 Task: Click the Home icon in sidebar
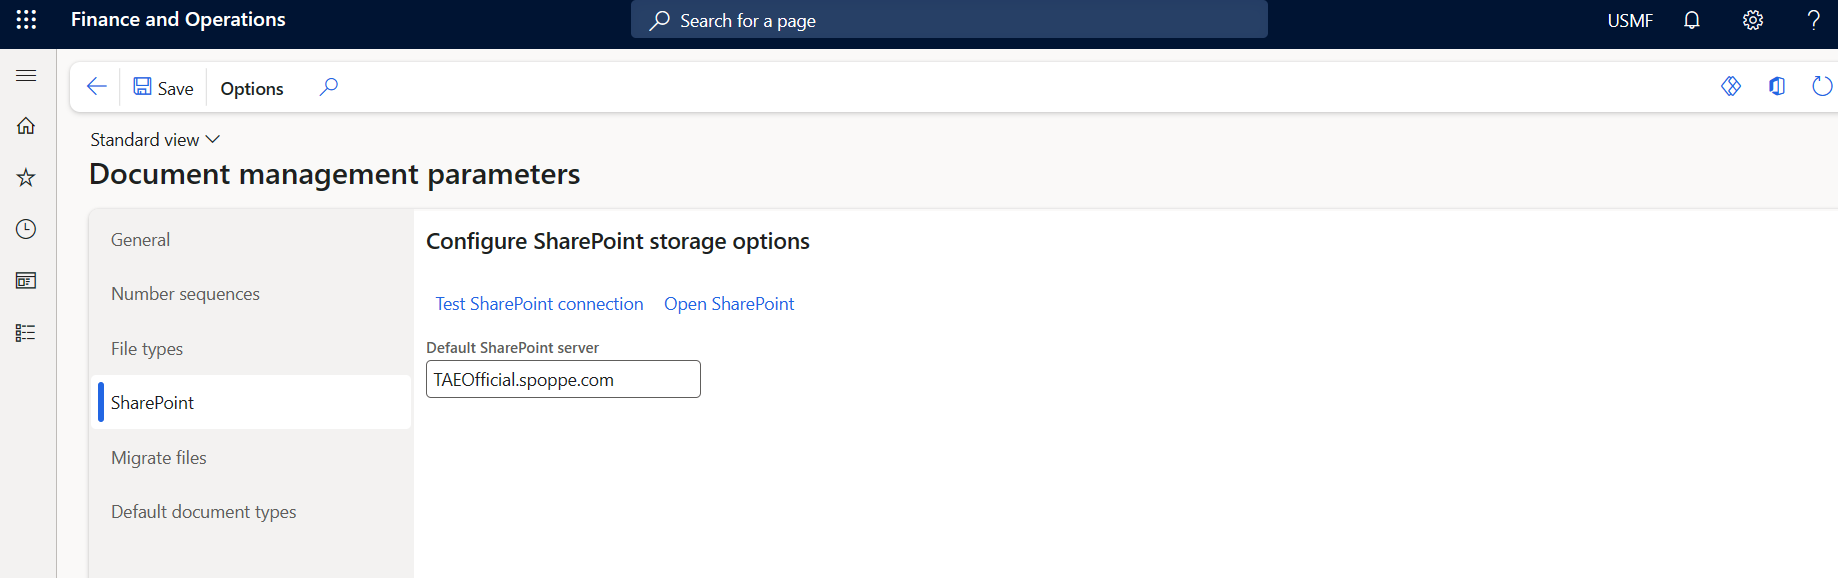coord(25,125)
